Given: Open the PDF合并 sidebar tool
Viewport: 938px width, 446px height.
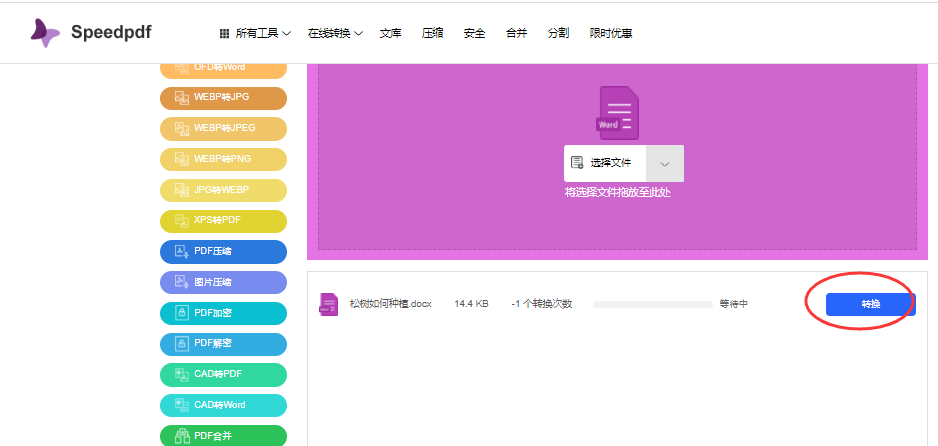Looking at the screenshot, I should click(223, 436).
